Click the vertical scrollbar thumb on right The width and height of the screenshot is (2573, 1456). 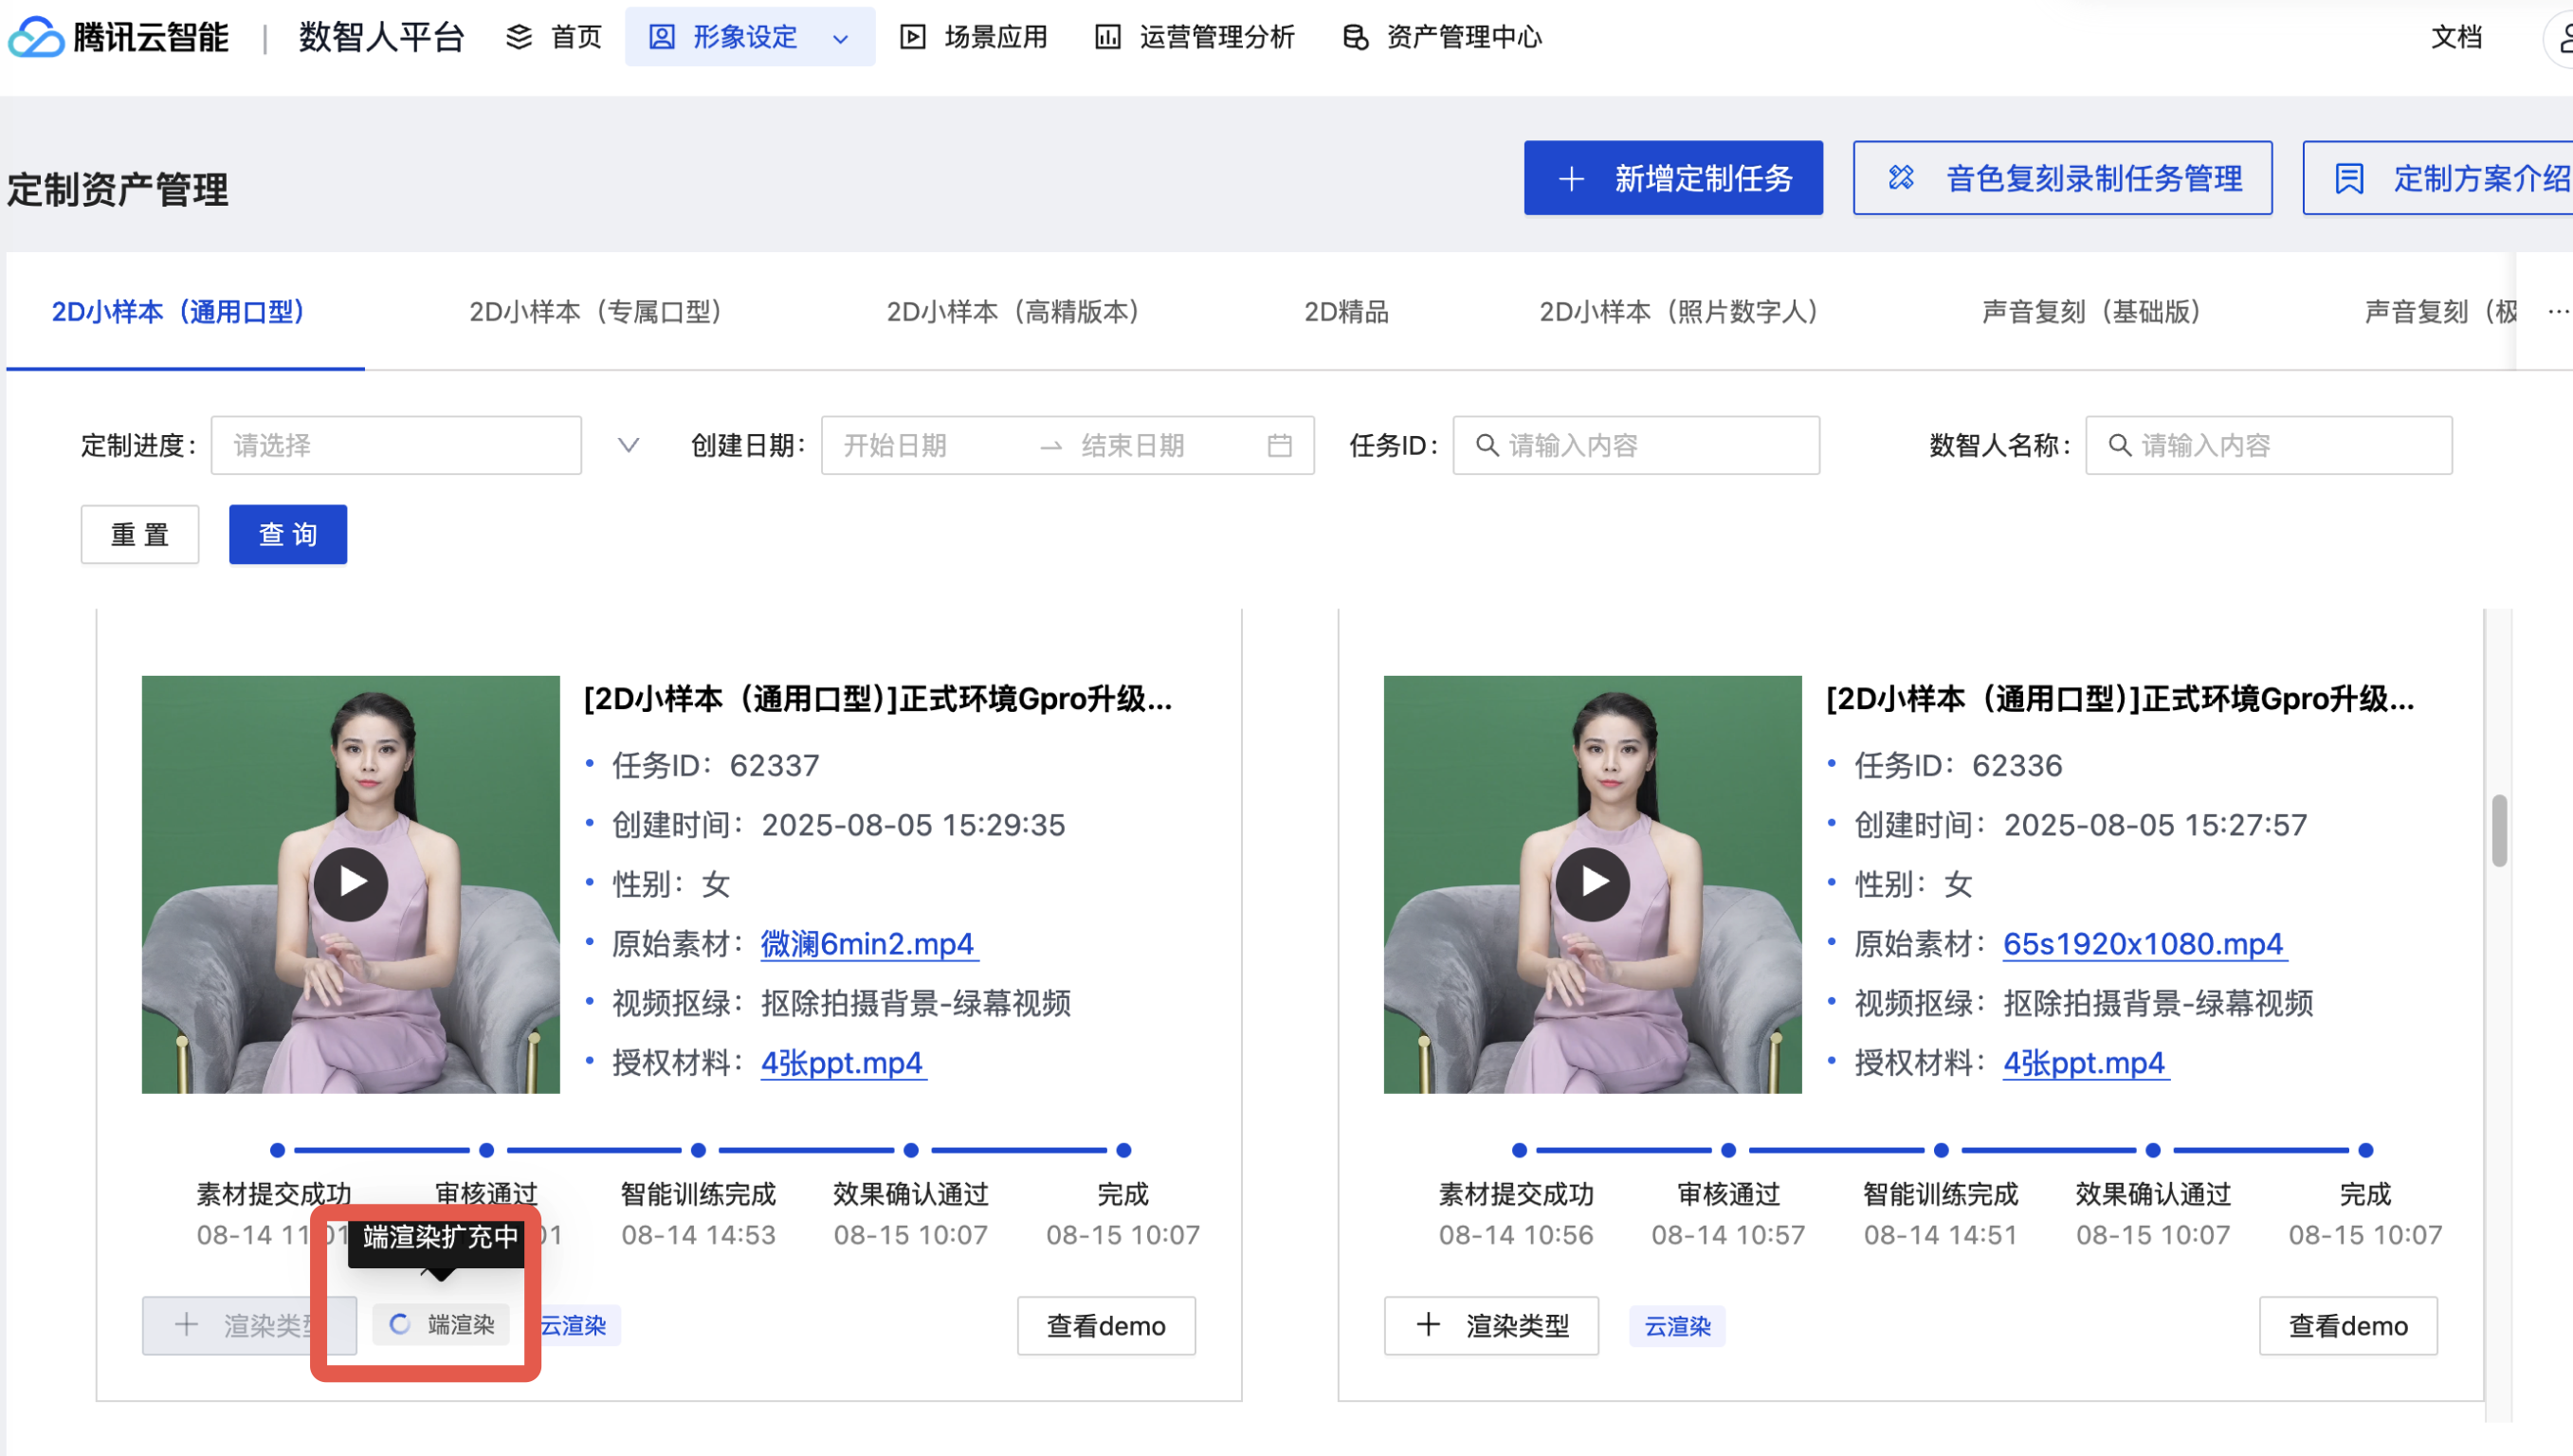(x=2498, y=830)
